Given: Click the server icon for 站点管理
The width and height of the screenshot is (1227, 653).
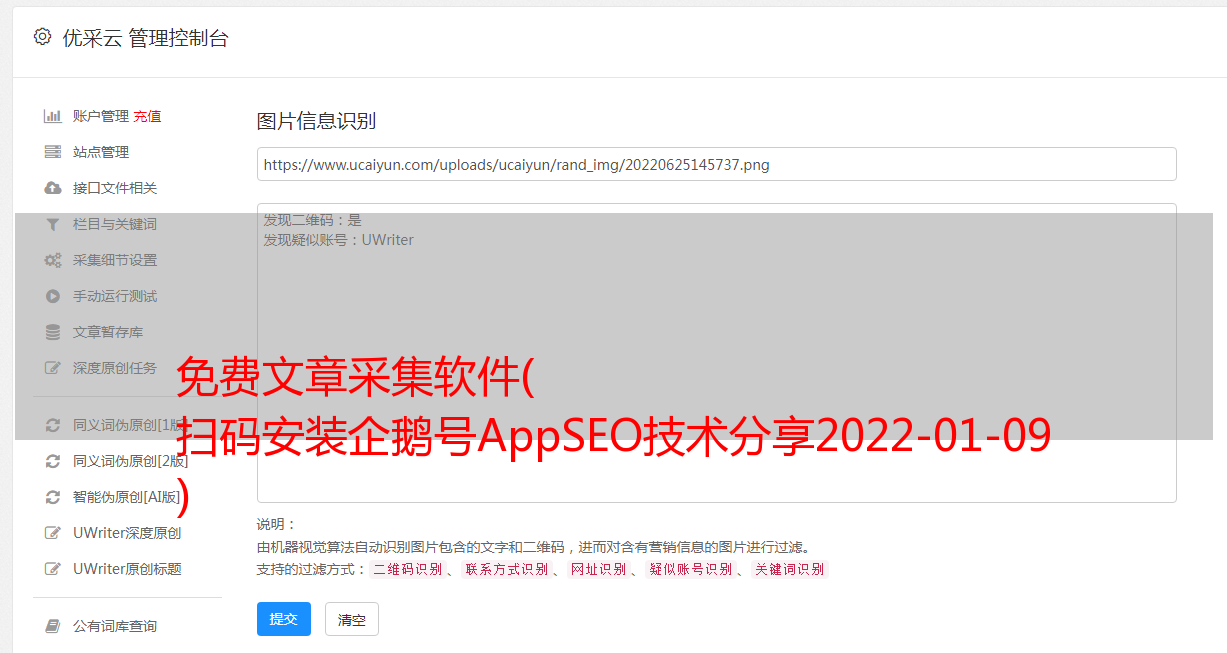Looking at the screenshot, I should [53, 152].
